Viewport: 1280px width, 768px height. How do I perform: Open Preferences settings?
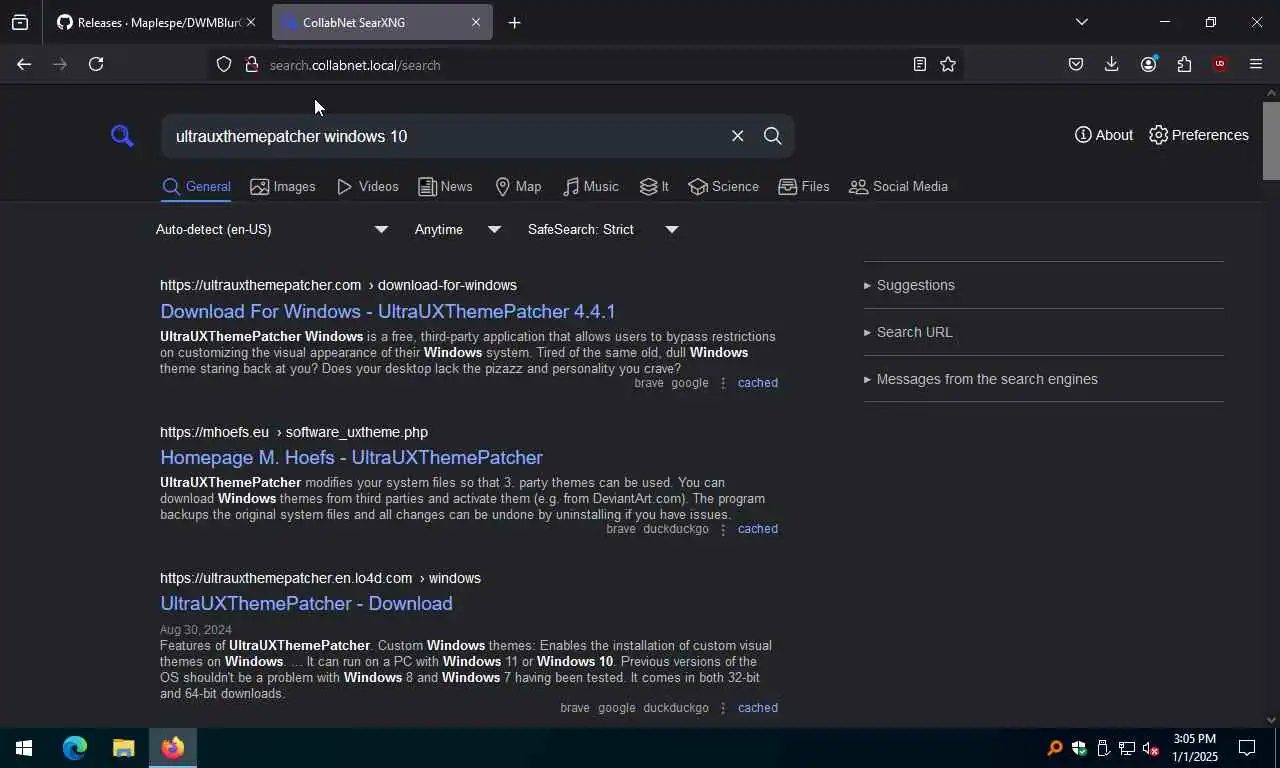pos(1198,135)
